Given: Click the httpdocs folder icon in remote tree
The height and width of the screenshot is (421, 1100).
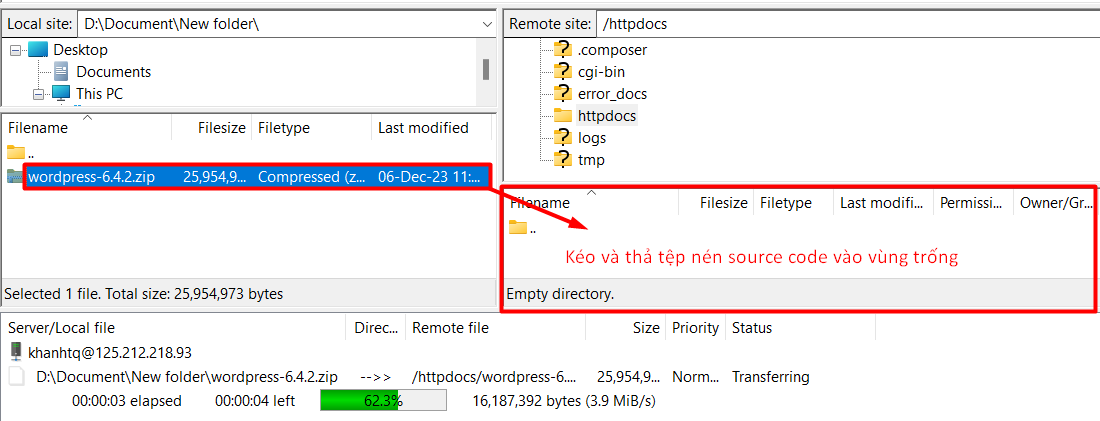Looking at the screenshot, I should 562,116.
